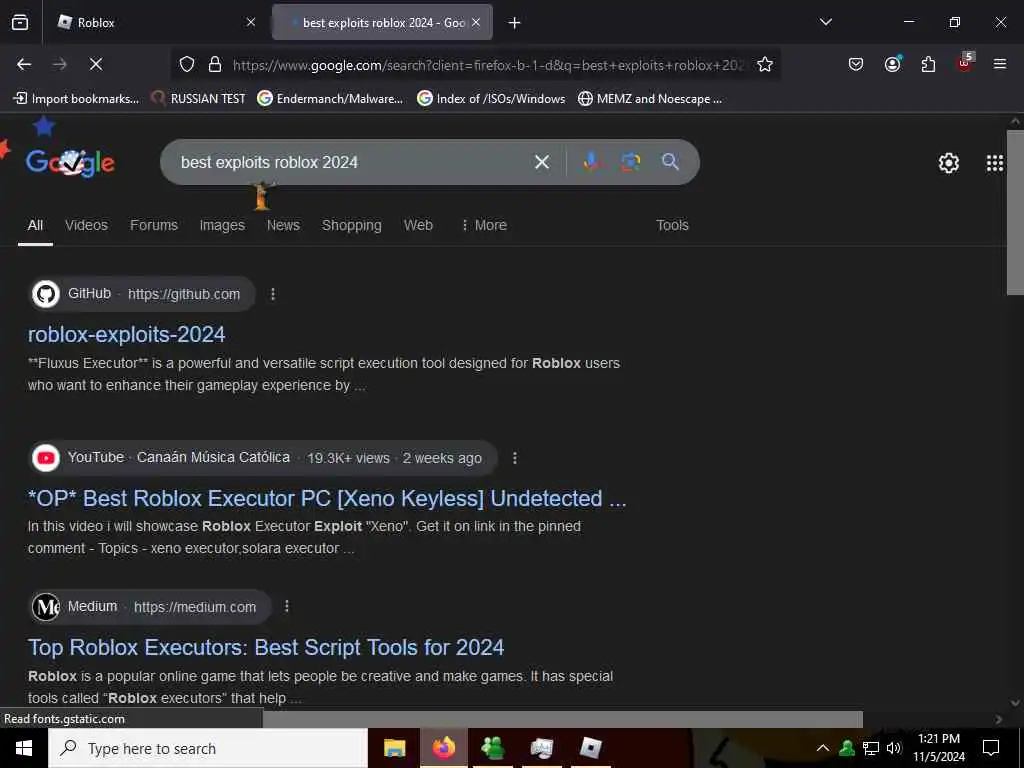
Task: Select the Shopping search tab
Action: 351,225
